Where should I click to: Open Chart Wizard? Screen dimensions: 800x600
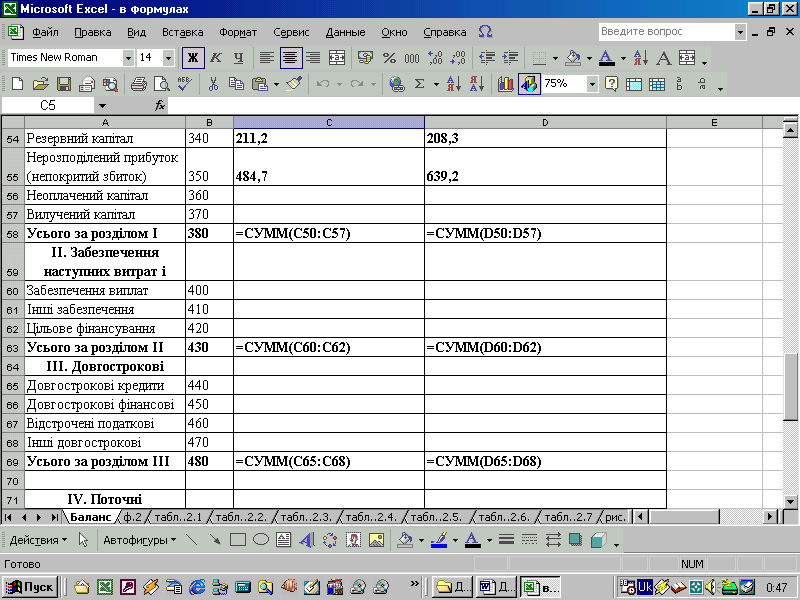tap(506, 84)
